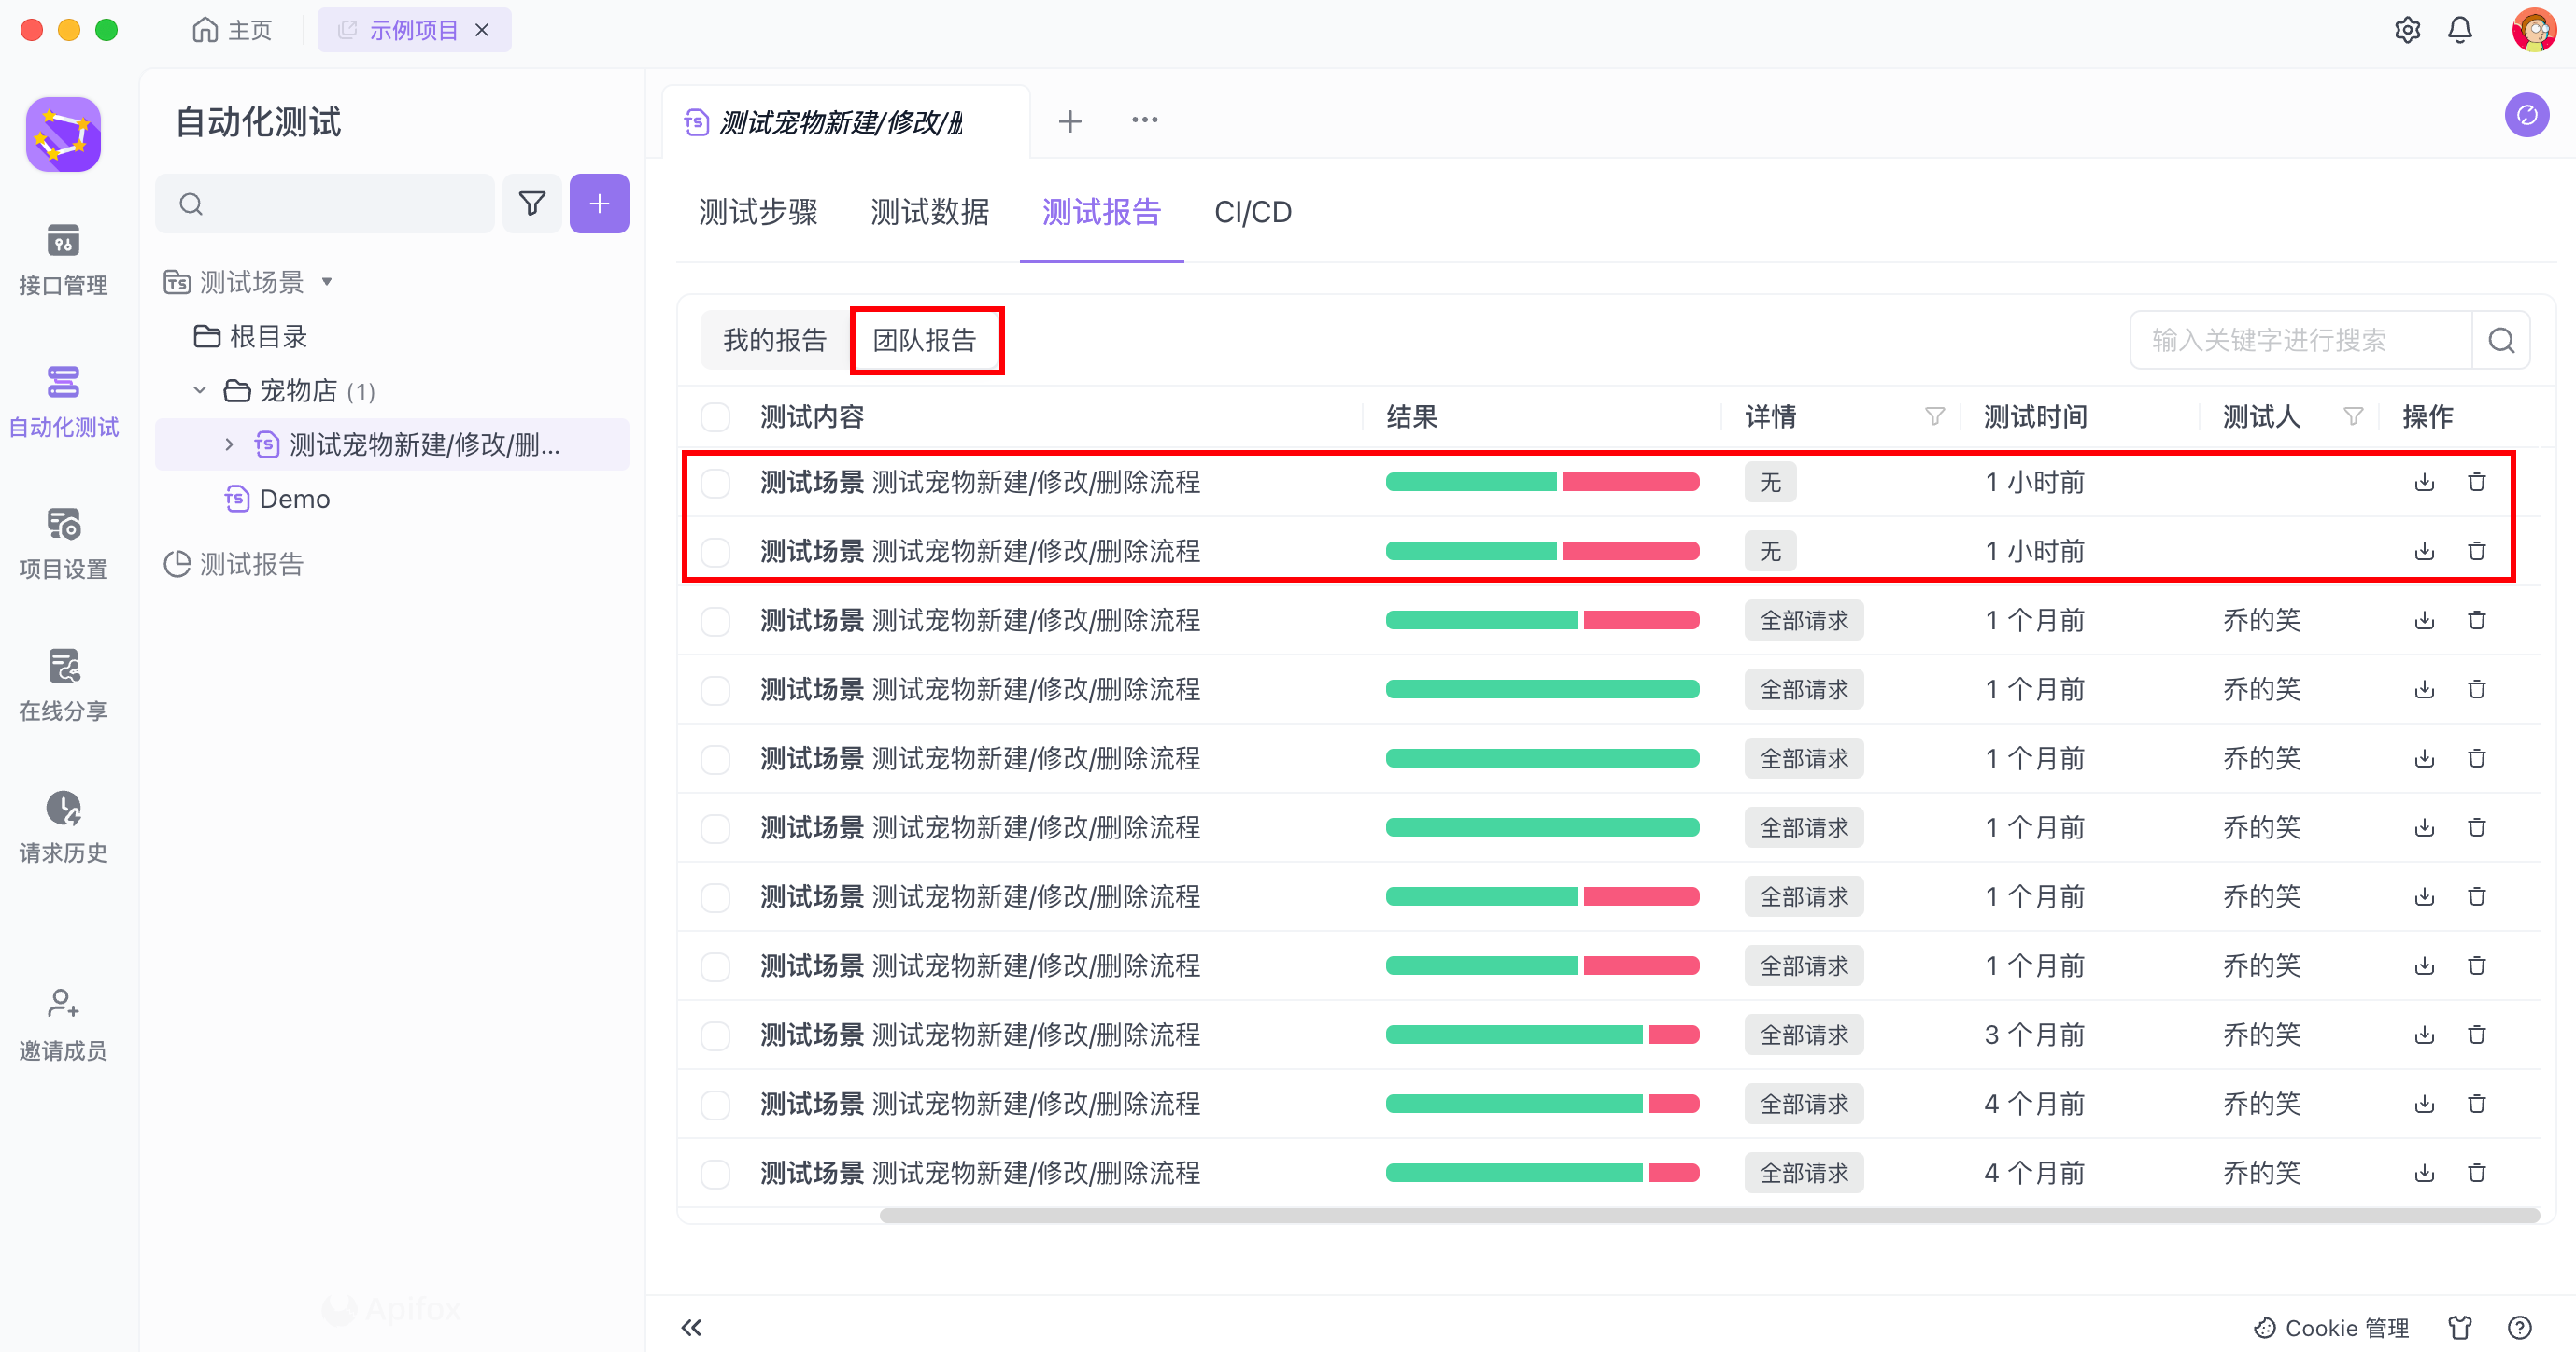Click the purple plus add button
The image size is (2576, 1352).
tap(599, 204)
